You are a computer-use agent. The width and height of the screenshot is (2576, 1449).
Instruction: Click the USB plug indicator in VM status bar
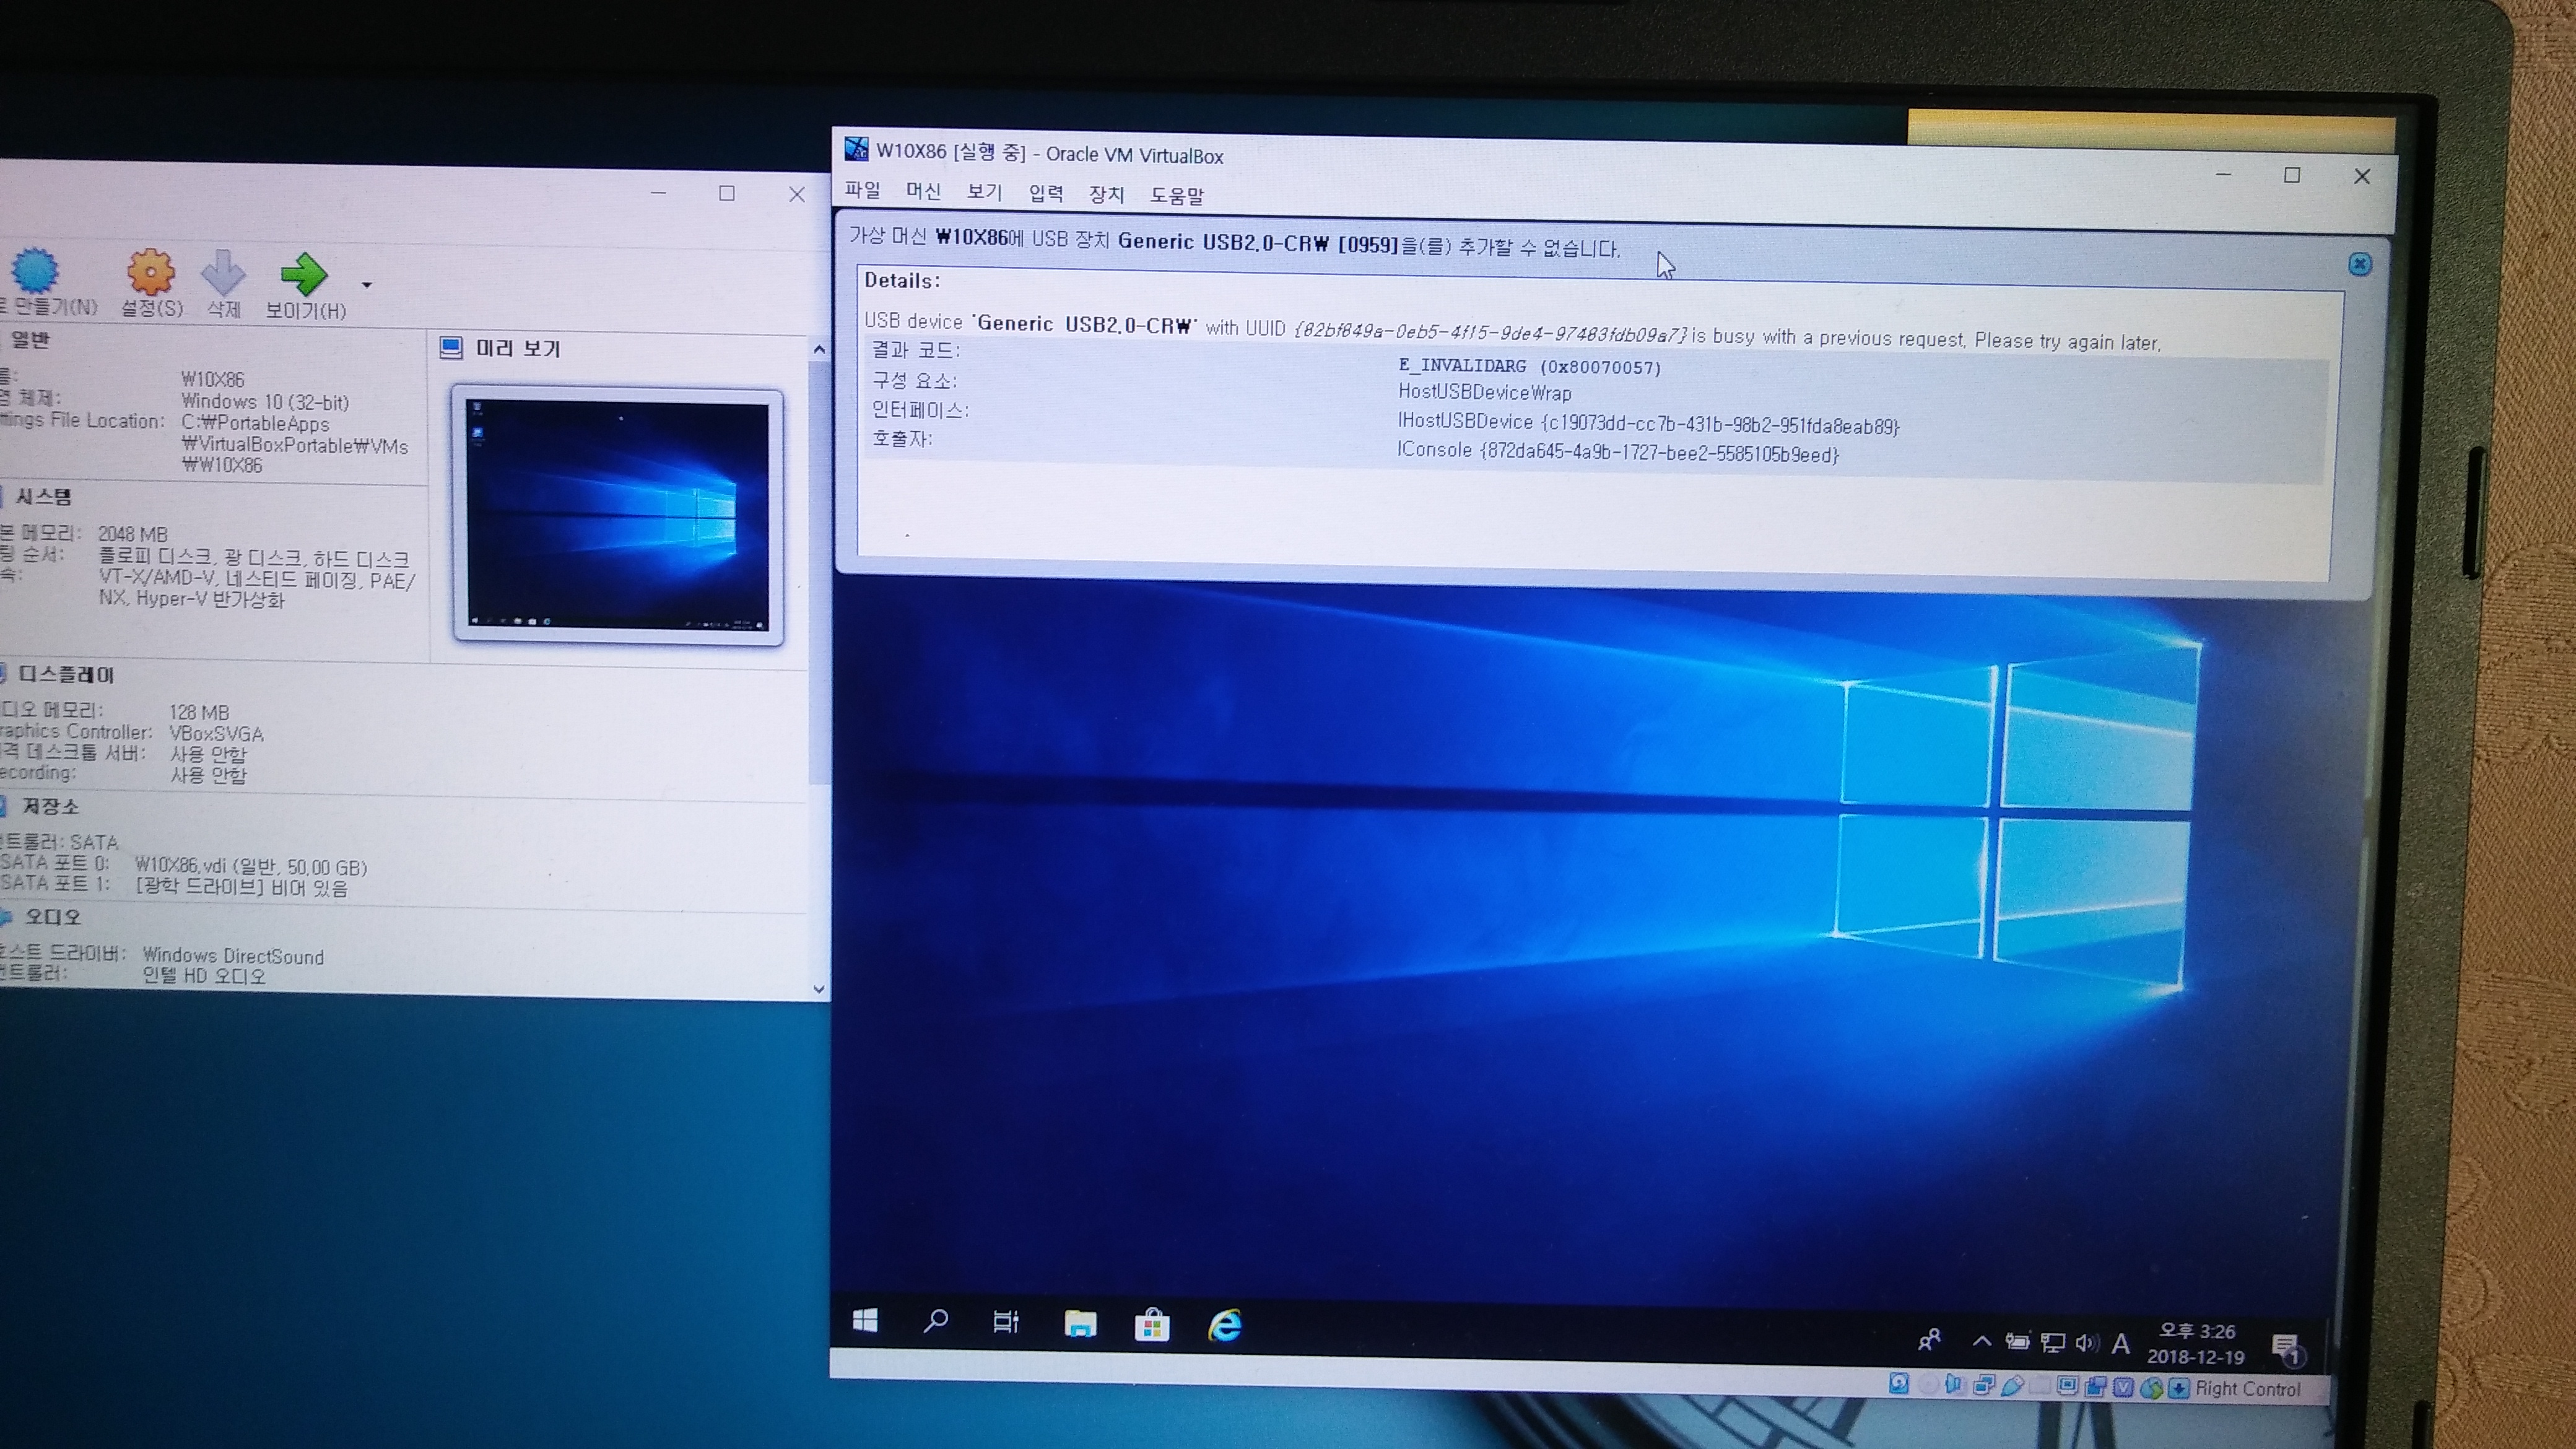[x=2013, y=1387]
